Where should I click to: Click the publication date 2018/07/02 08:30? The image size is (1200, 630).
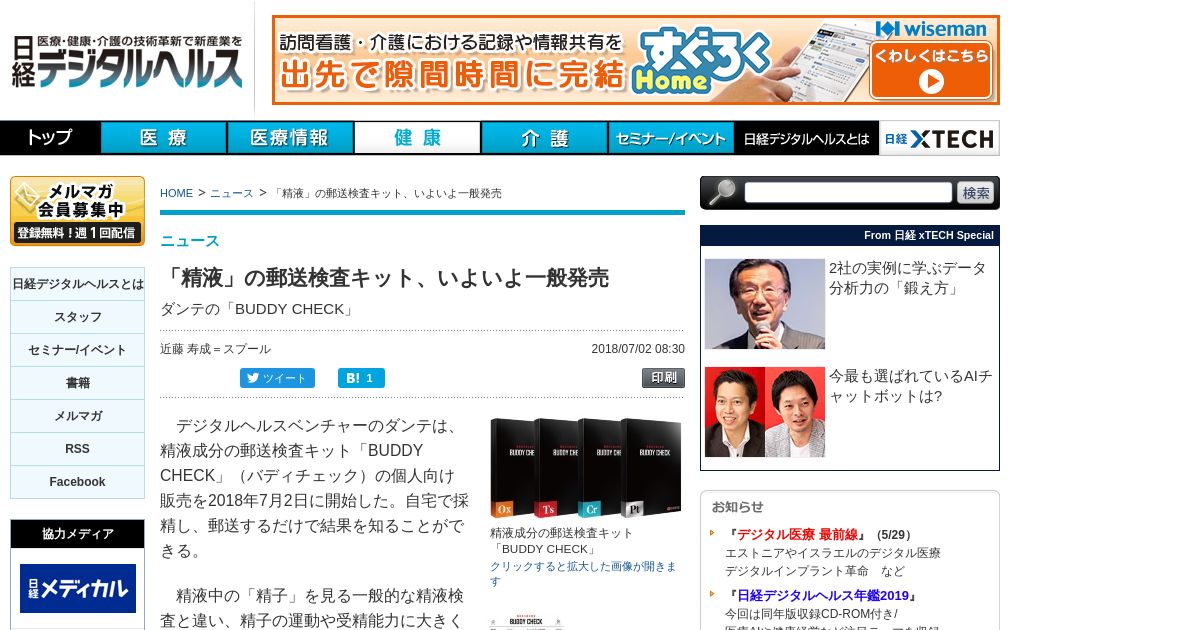[x=638, y=349]
